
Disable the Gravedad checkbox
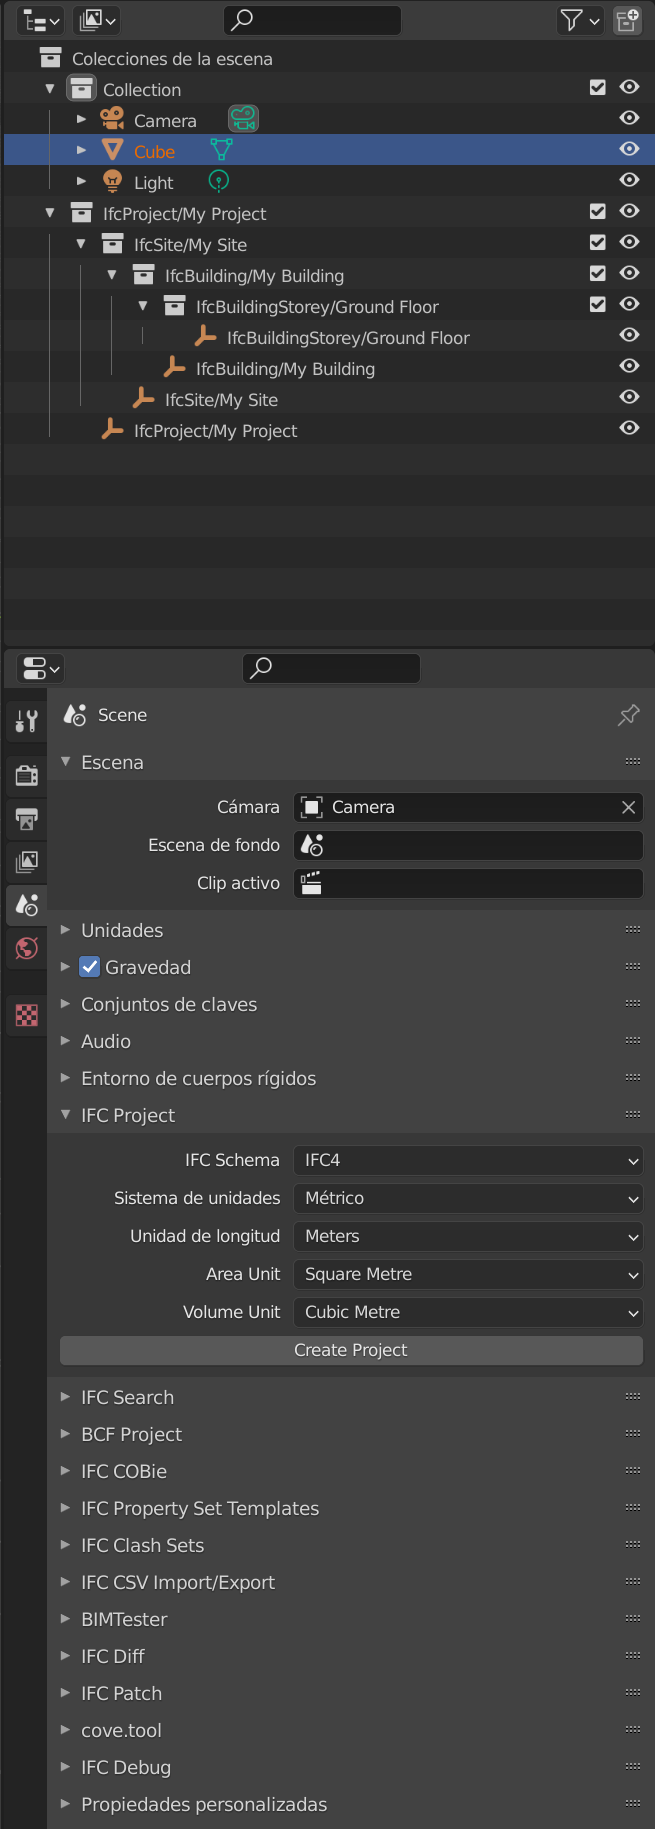coord(89,966)
